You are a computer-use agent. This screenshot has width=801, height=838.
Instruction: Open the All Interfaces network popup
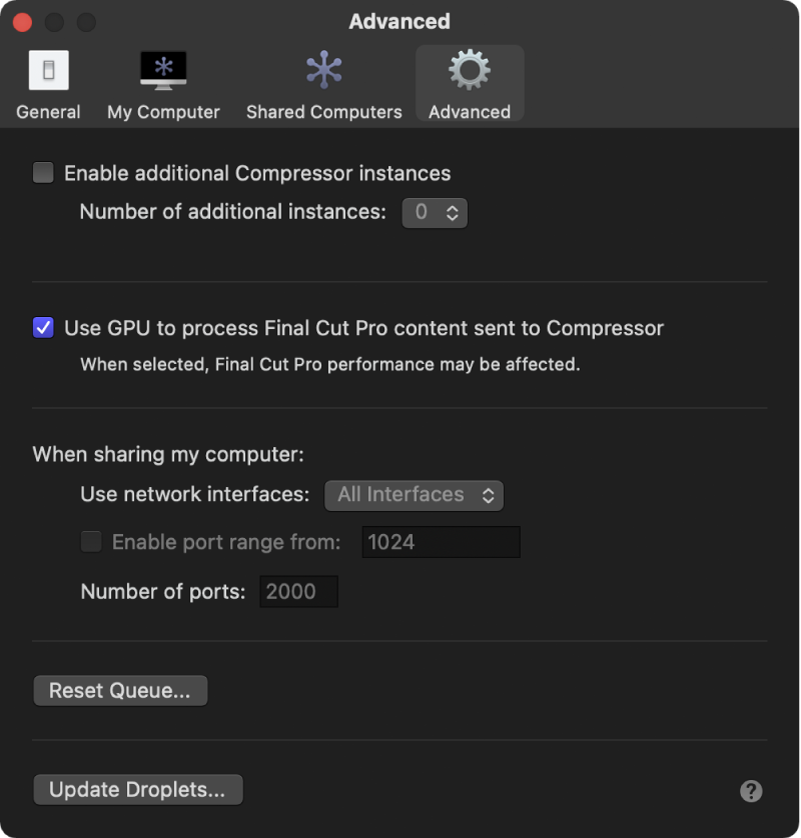(x=414, y=494)
